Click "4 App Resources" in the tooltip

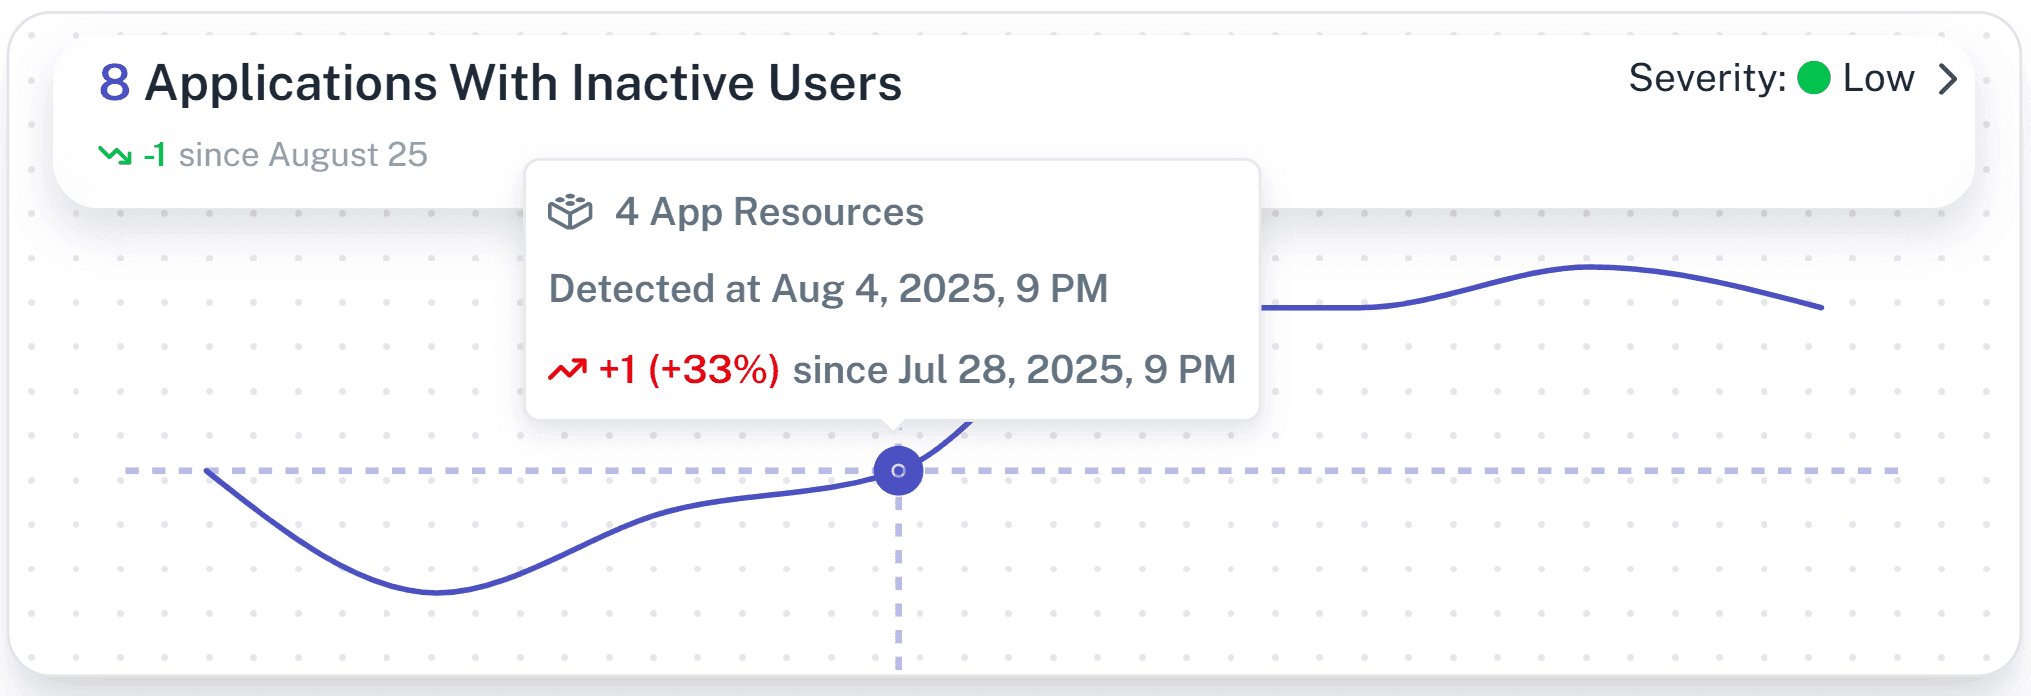pyautogui.click(x=769, y=212)
